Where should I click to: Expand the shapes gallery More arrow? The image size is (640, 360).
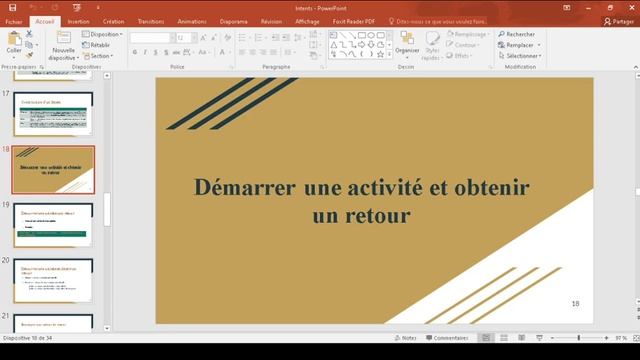(x=389, y=54)
